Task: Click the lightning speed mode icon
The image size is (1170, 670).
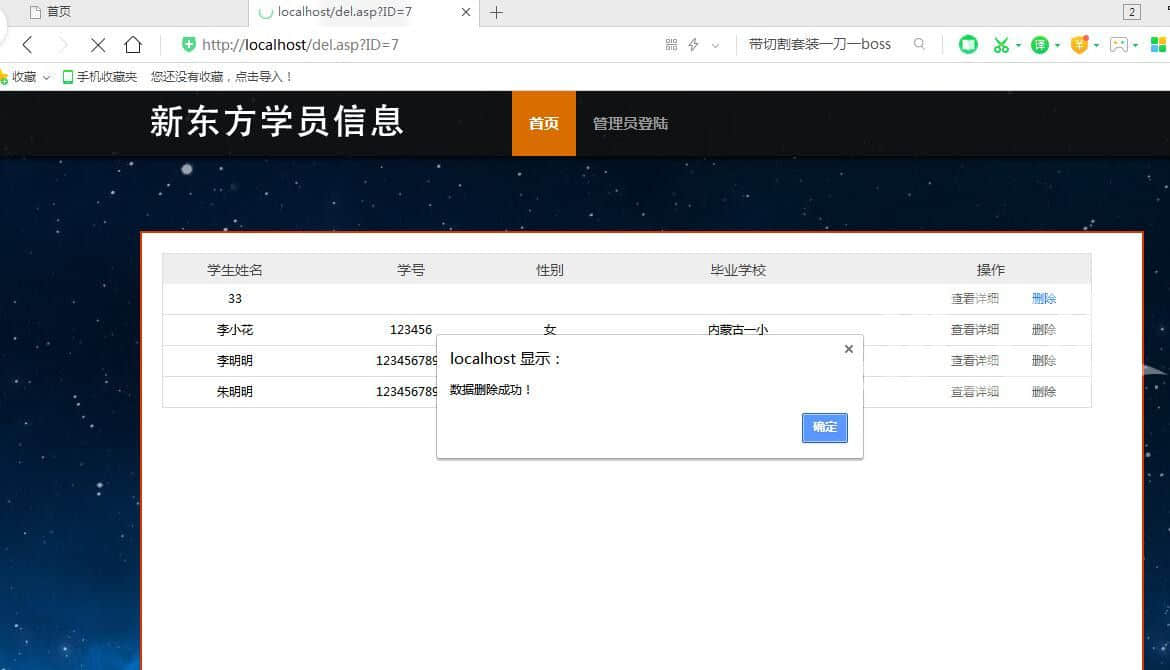Action: click(x=693, y=45)
